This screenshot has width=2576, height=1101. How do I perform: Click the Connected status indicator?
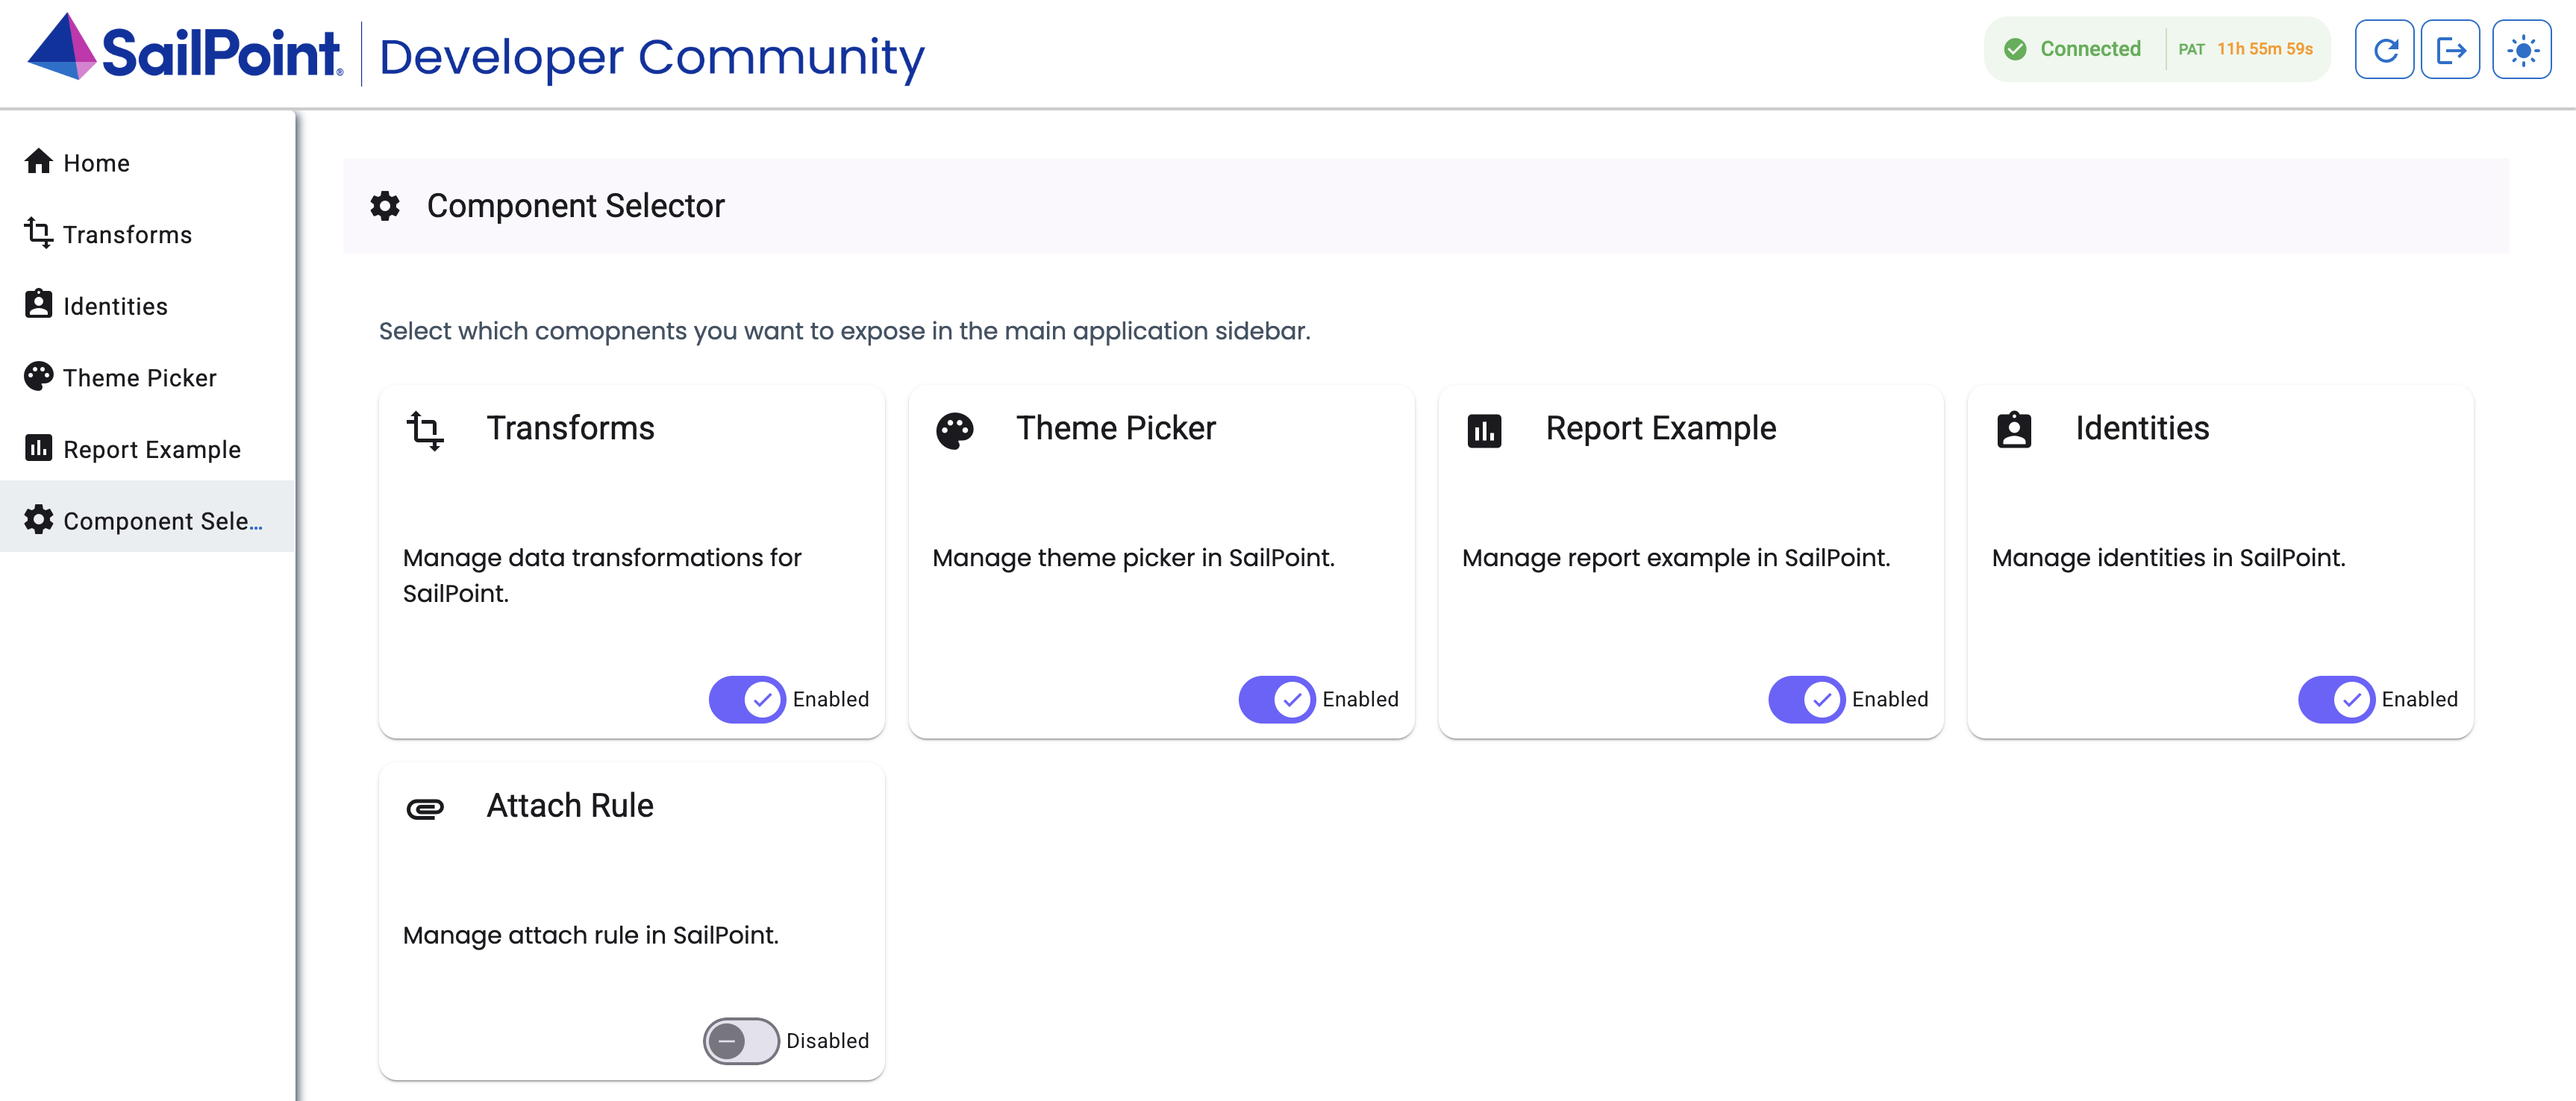2090,48
